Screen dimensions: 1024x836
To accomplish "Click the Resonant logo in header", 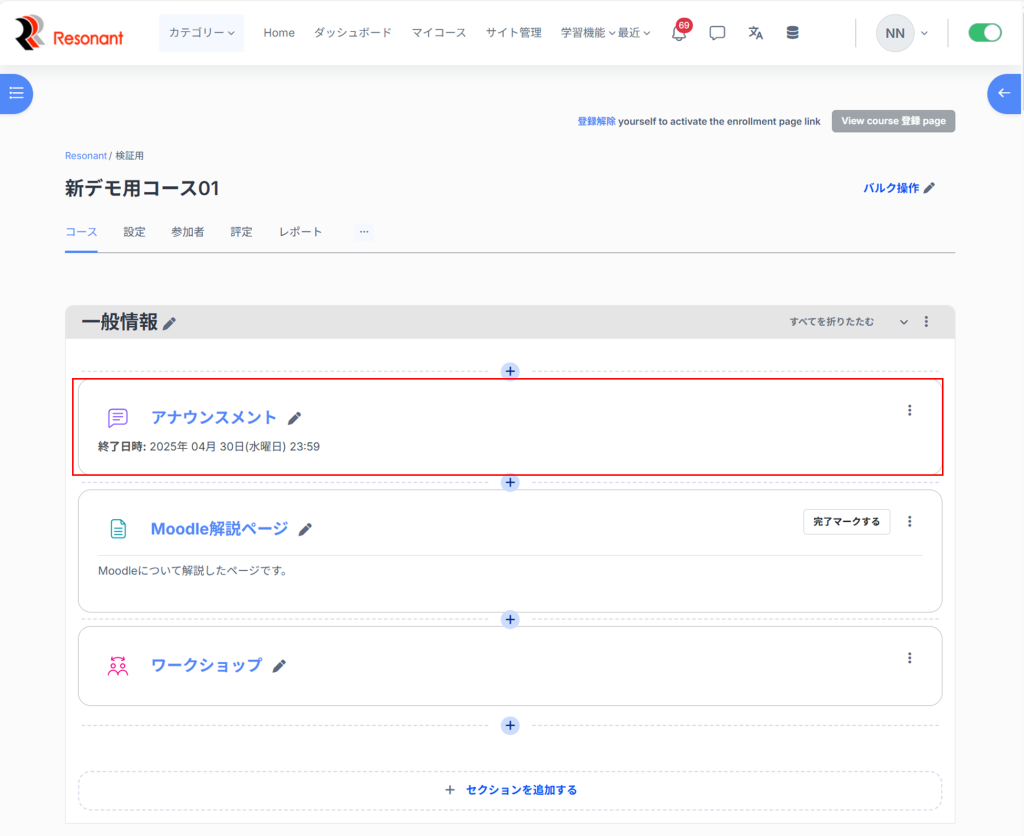I will [x=69, y=33].
